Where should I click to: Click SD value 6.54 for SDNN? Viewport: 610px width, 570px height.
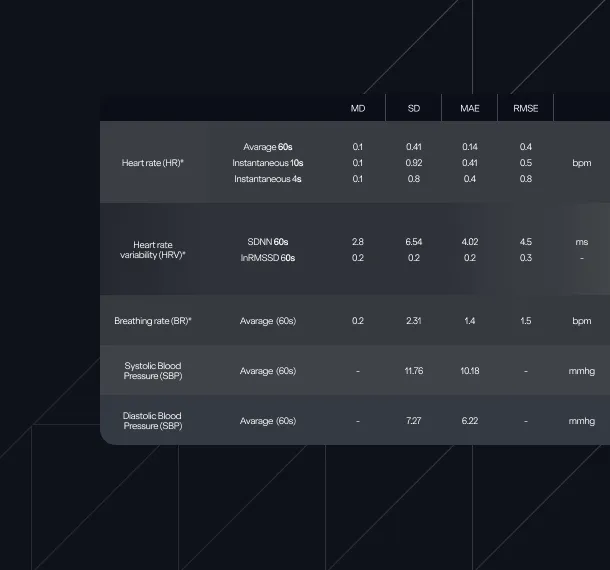point(414,242)
